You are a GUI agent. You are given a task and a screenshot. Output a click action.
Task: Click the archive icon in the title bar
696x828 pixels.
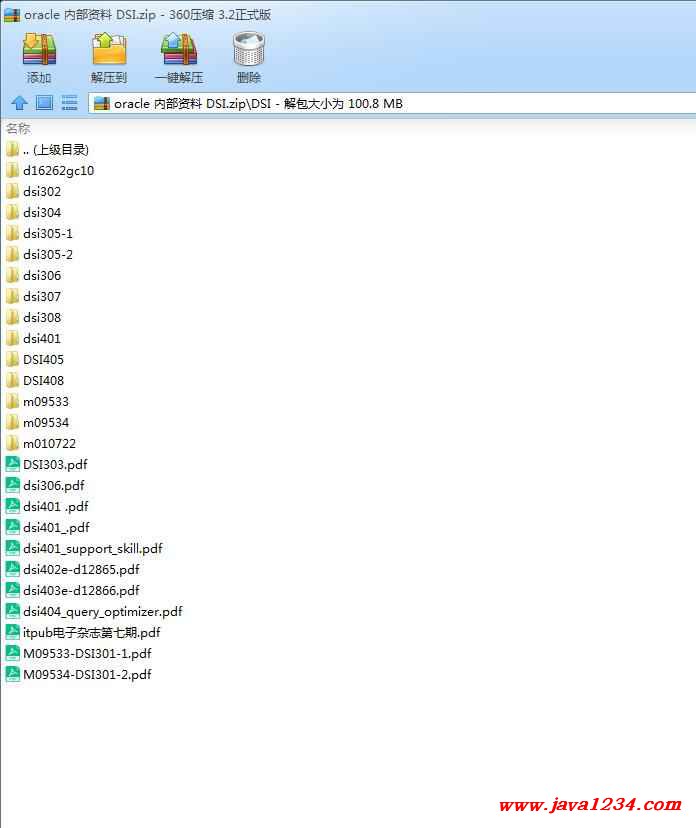pyautogui.click(x=12, y=15)
